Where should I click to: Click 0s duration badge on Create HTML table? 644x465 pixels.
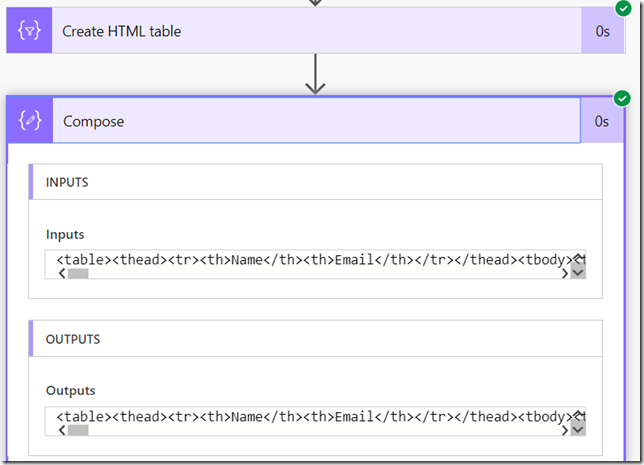(602, 31)
